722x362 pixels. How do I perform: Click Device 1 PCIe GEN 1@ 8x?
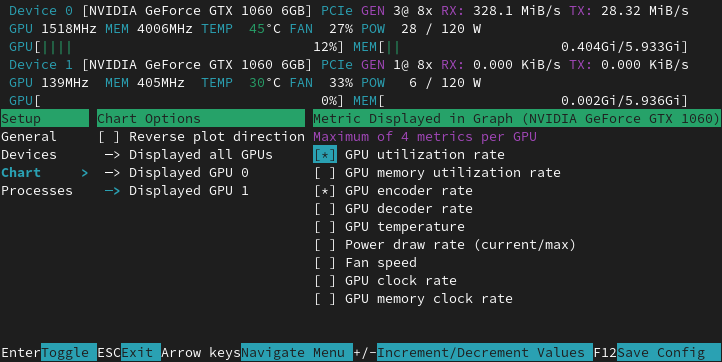(x=377, y=65)
